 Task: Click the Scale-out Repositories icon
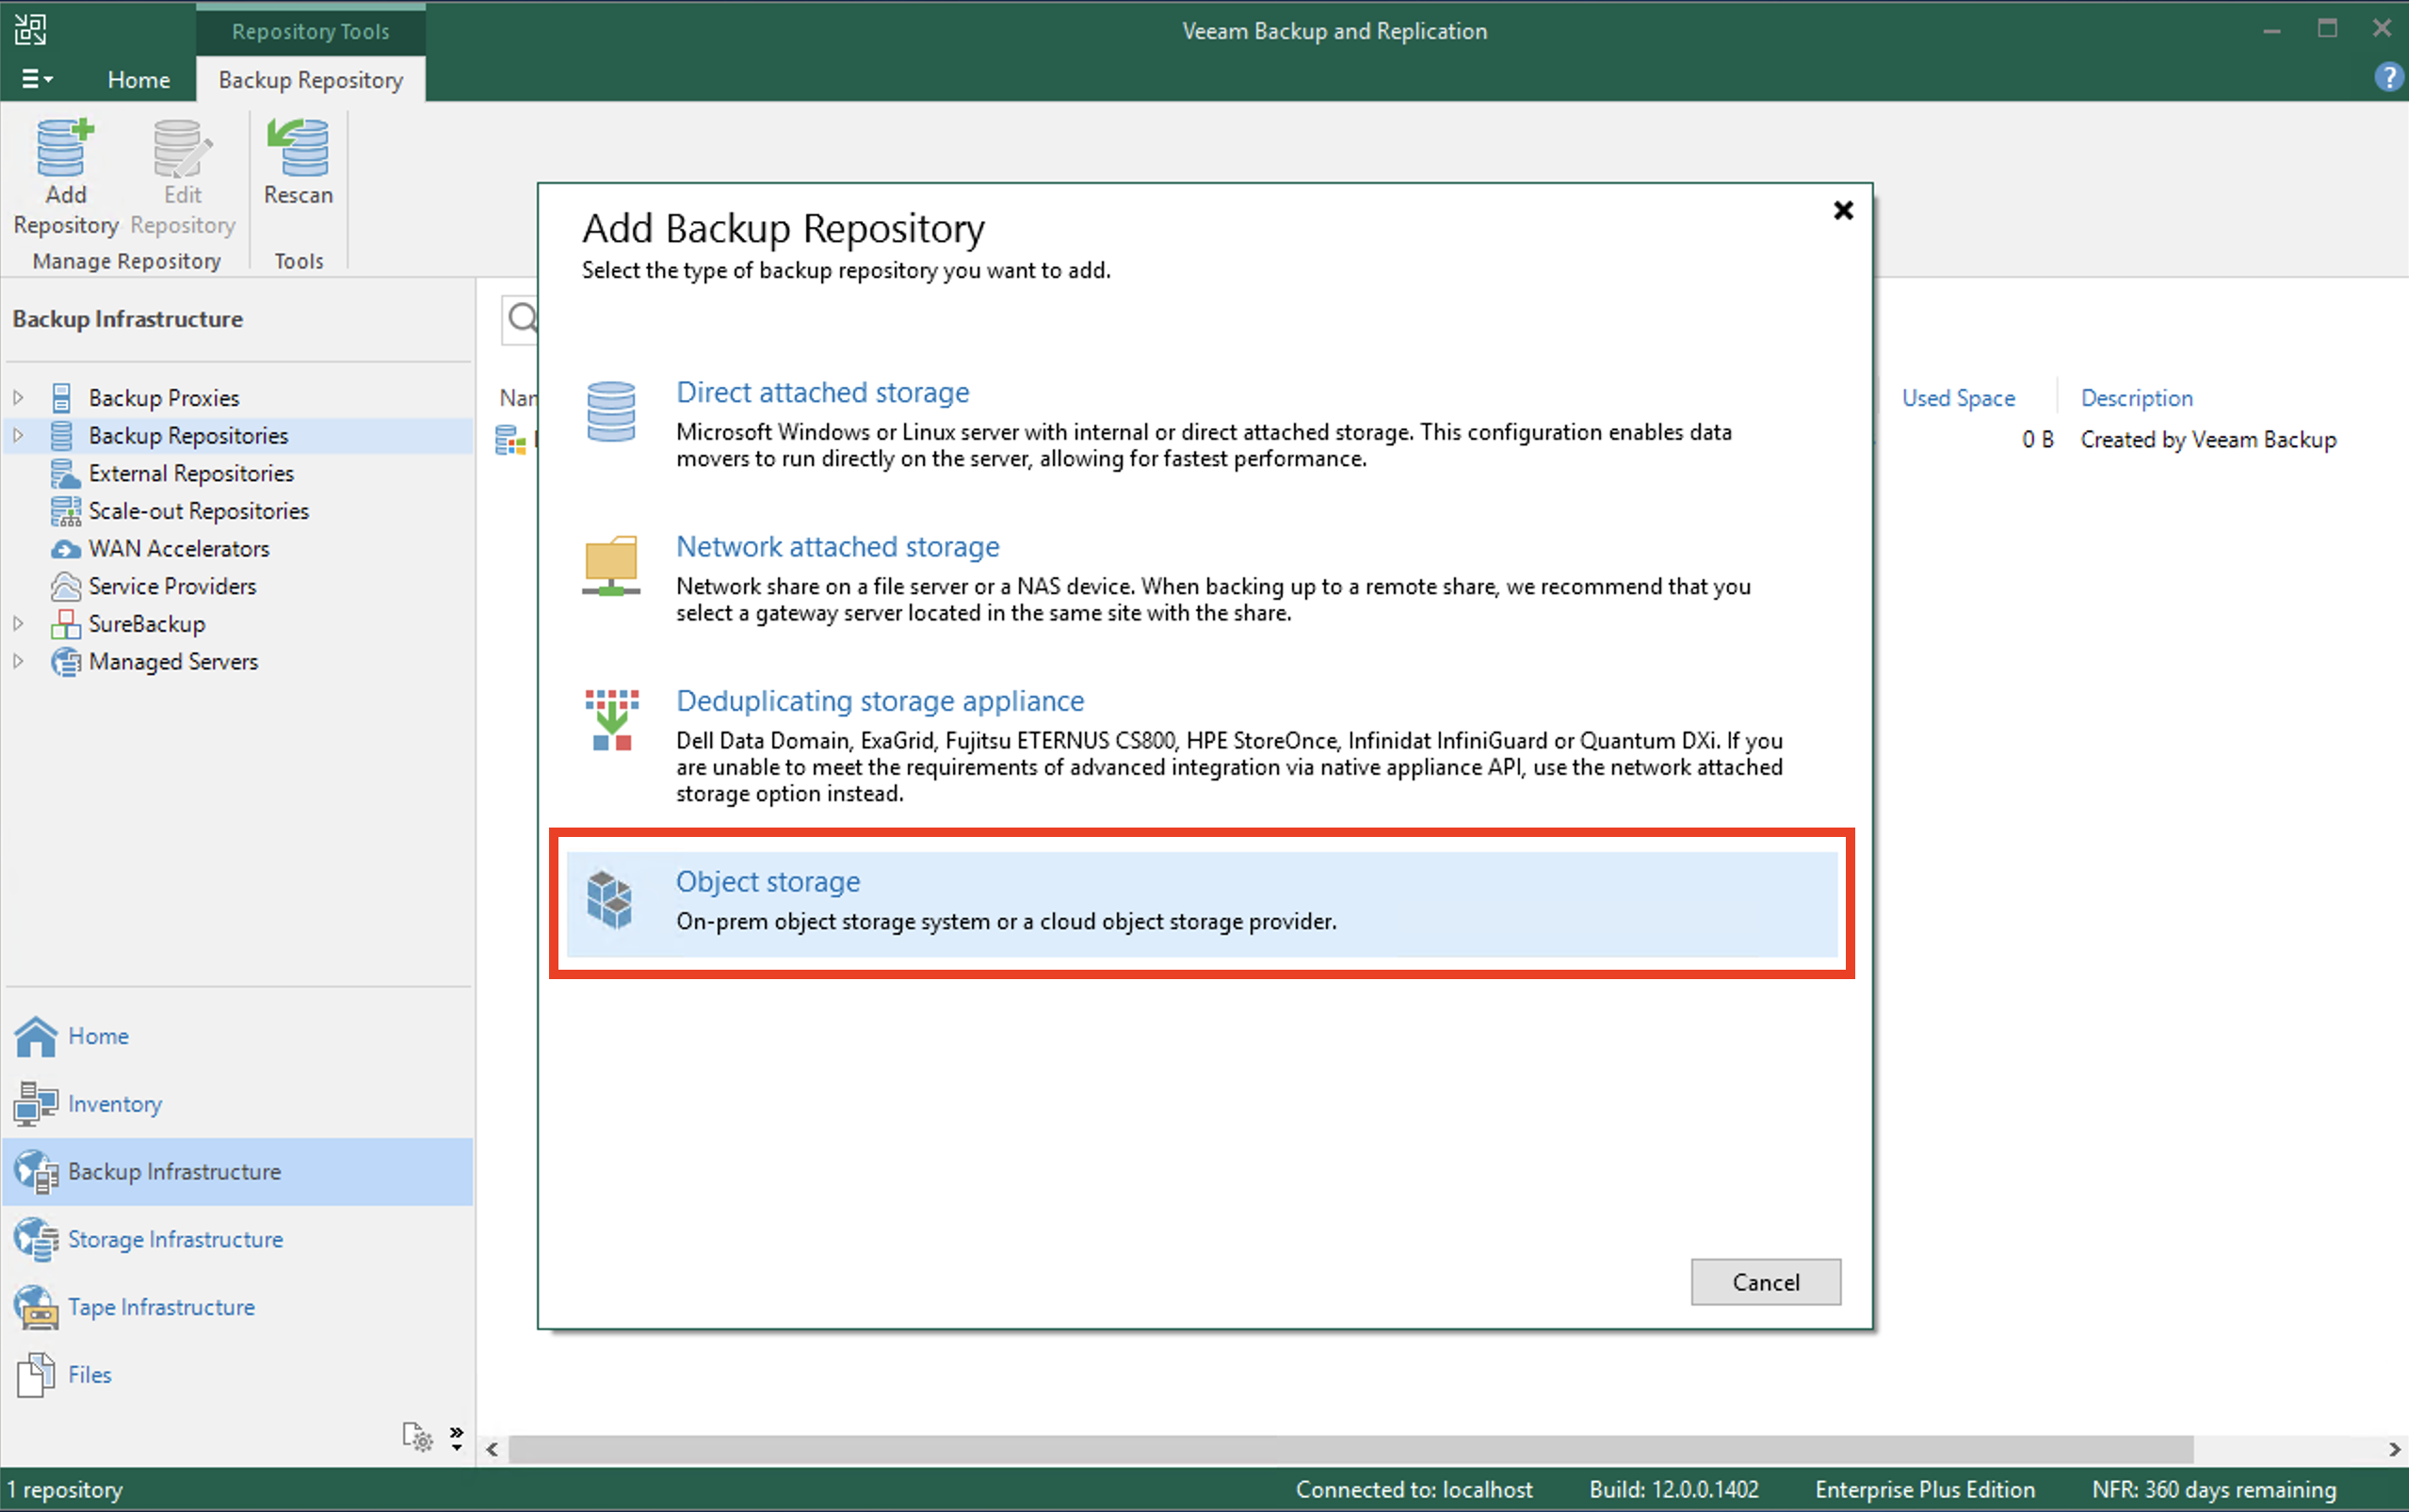tap(65, 511)
